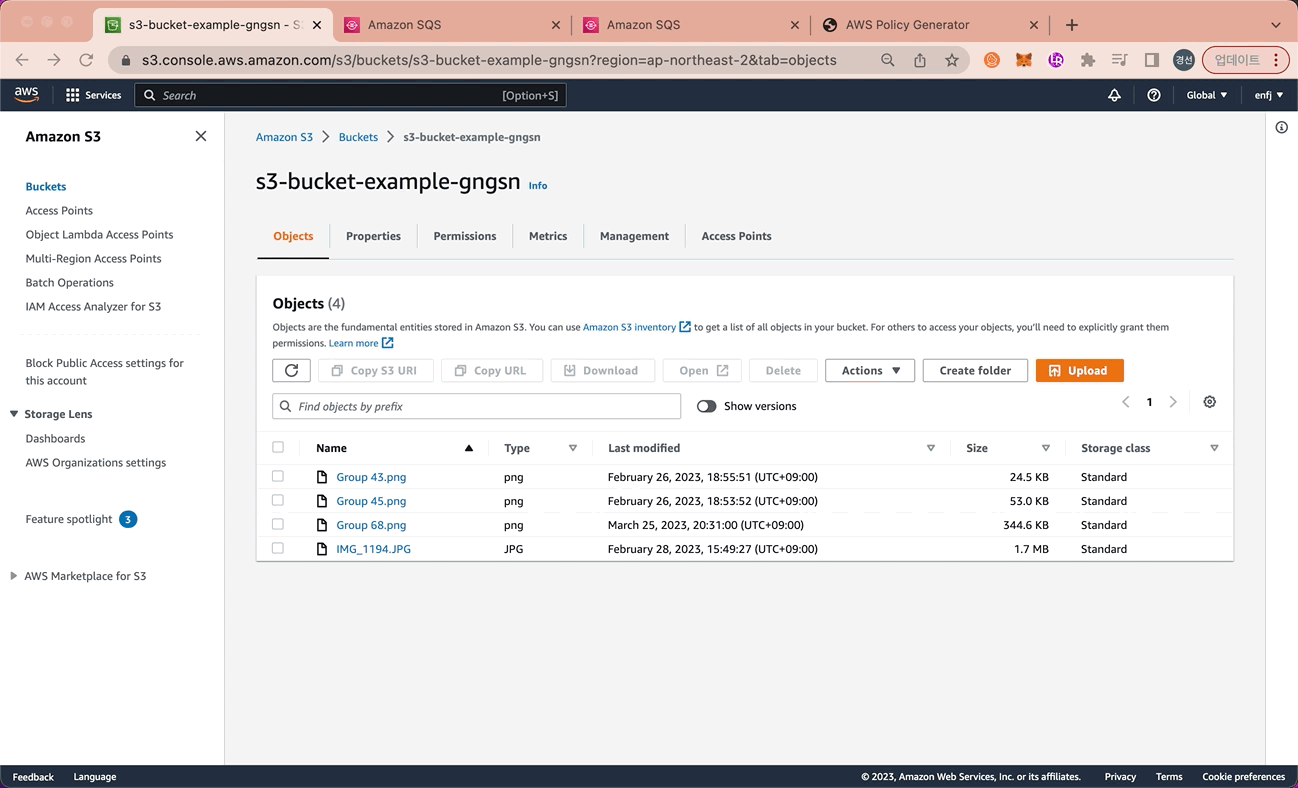
Task: Open Group 68.png object link
Action: point(371,525)
